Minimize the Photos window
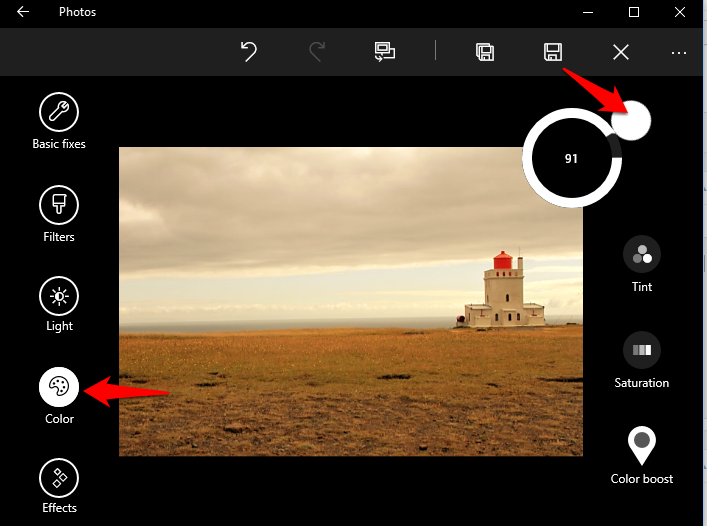The width and height of the screenshot is (707, 526). click(588, 12)
